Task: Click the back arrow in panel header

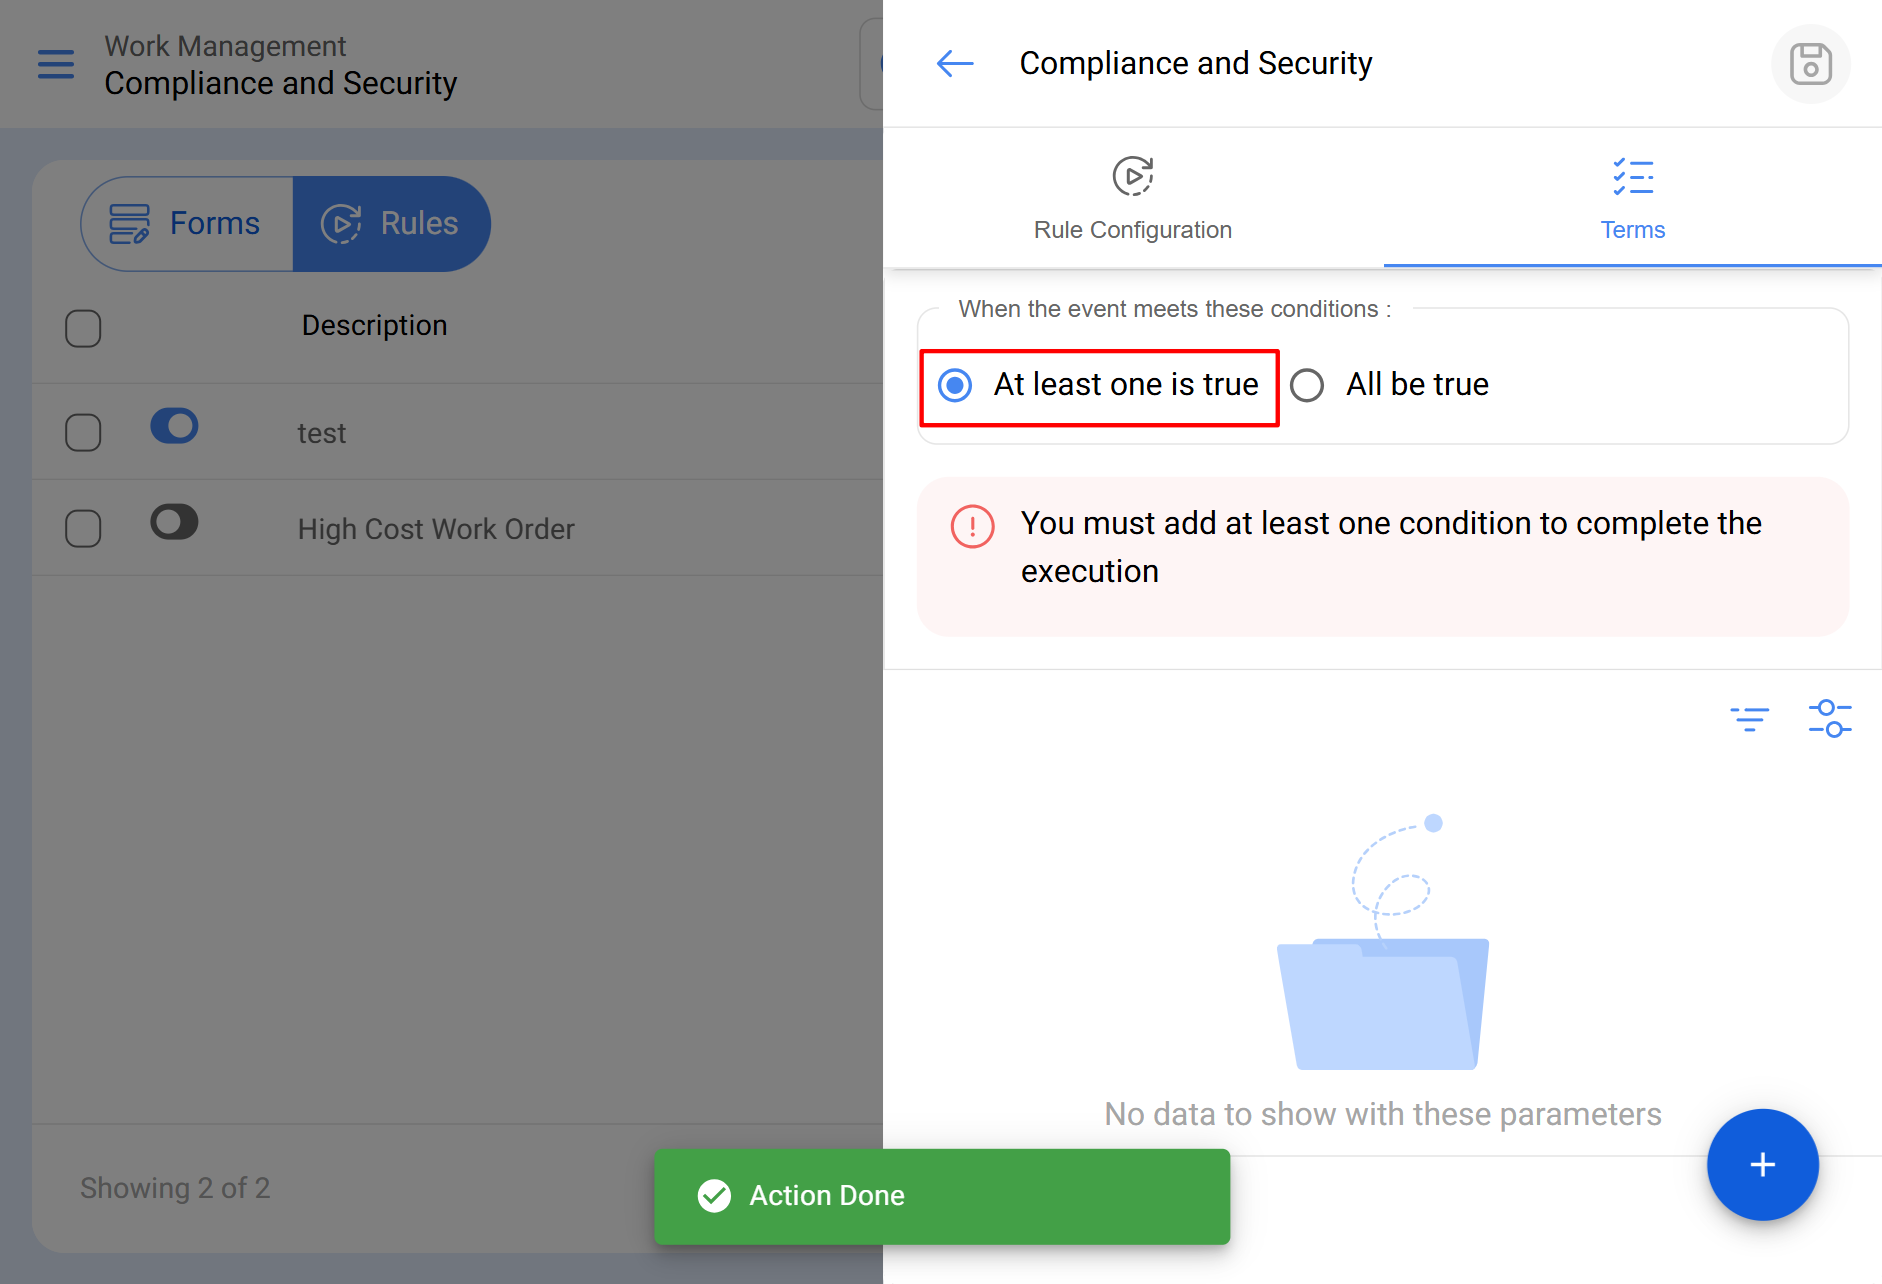Action: point(955,64)
